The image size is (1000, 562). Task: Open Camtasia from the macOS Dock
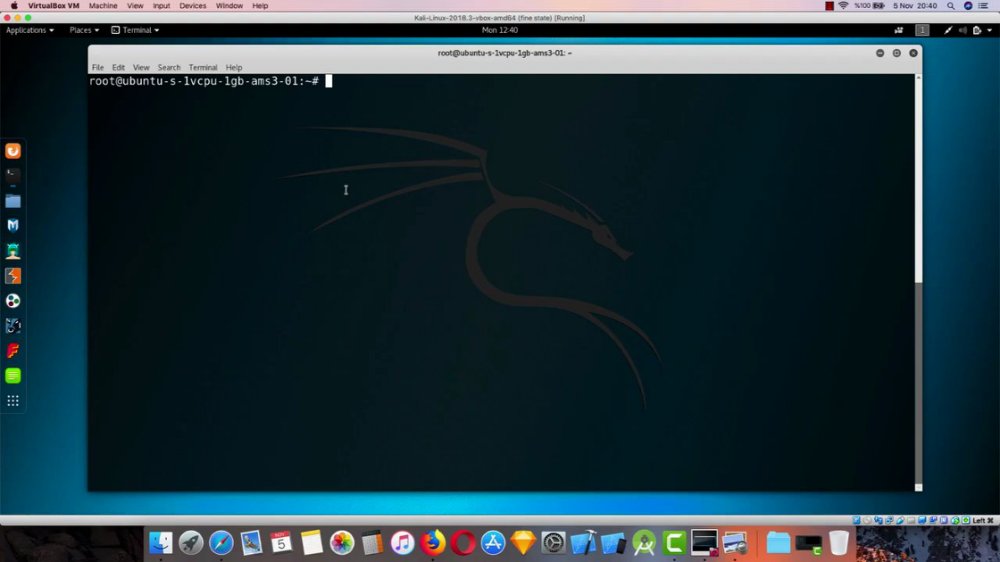pyautogui.click(x=674, y=543)
